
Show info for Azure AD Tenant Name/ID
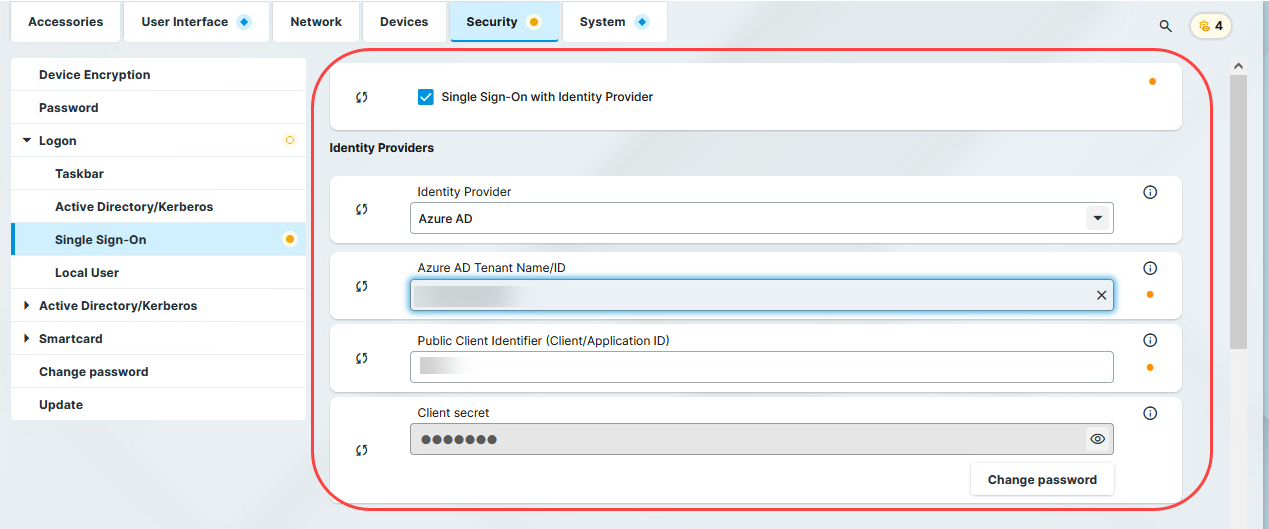1150,268
